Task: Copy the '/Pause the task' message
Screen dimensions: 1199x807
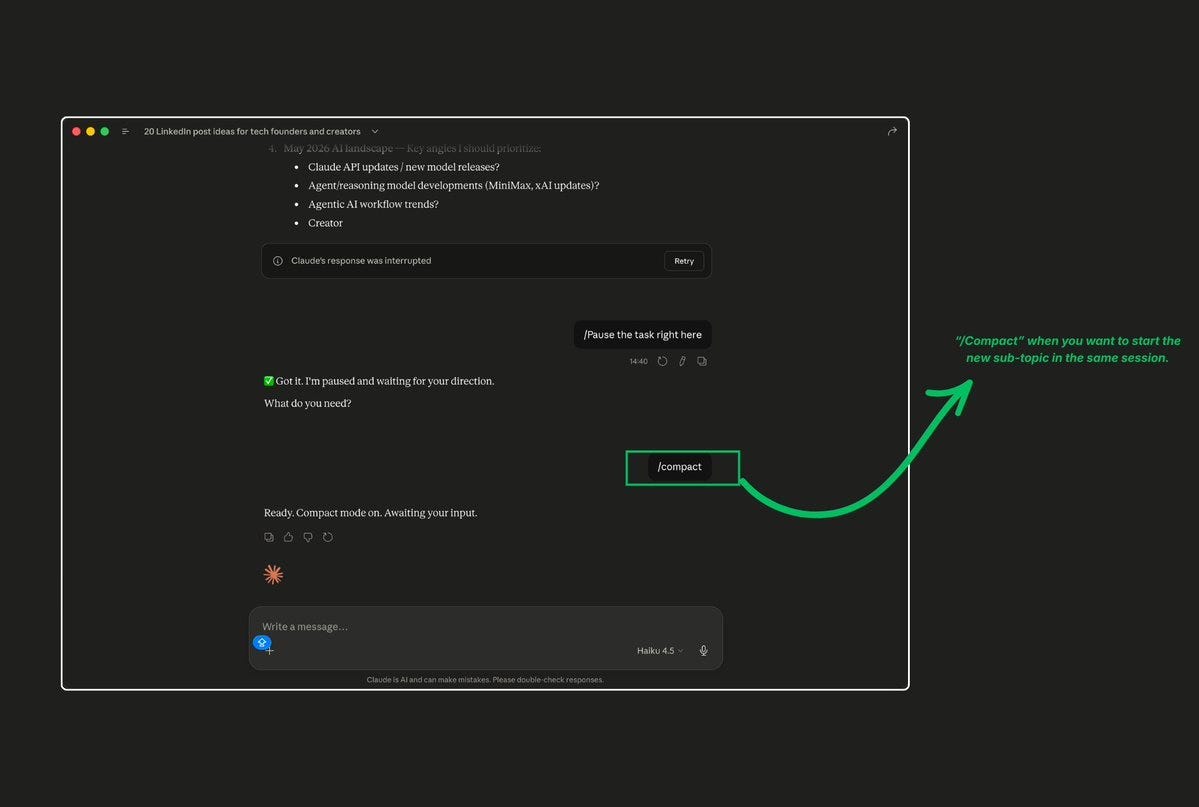Action: (702, 361)
